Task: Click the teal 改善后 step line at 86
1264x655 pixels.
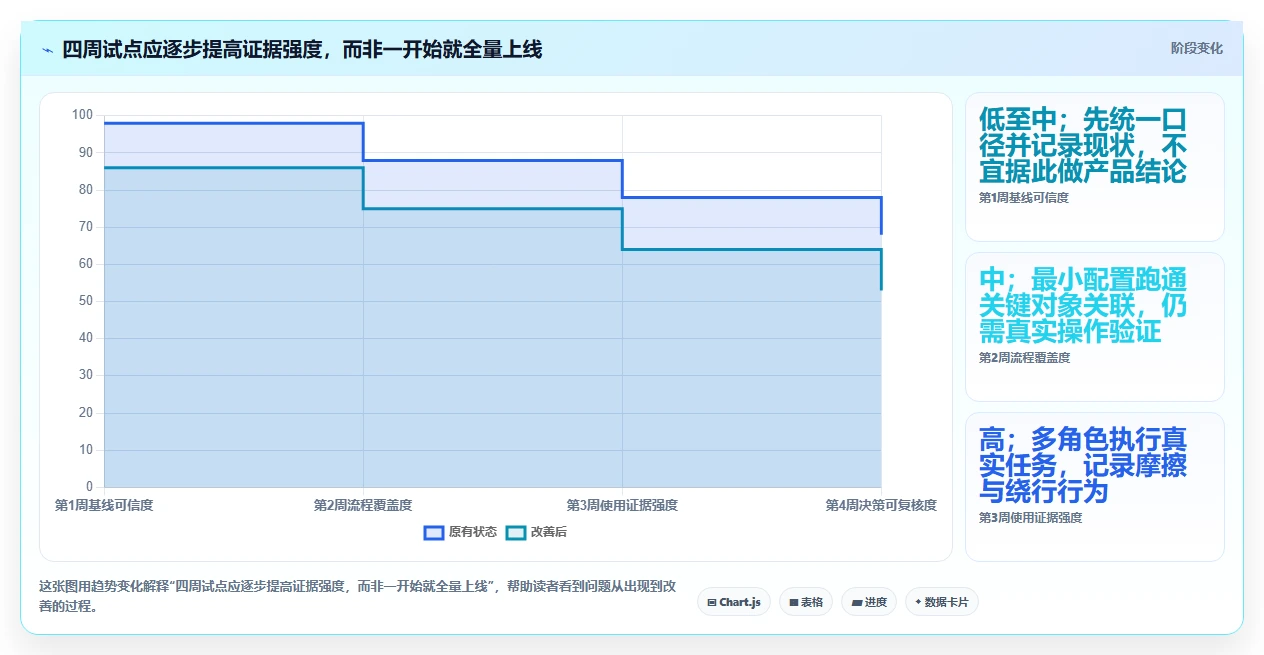Action: [233, 168]
